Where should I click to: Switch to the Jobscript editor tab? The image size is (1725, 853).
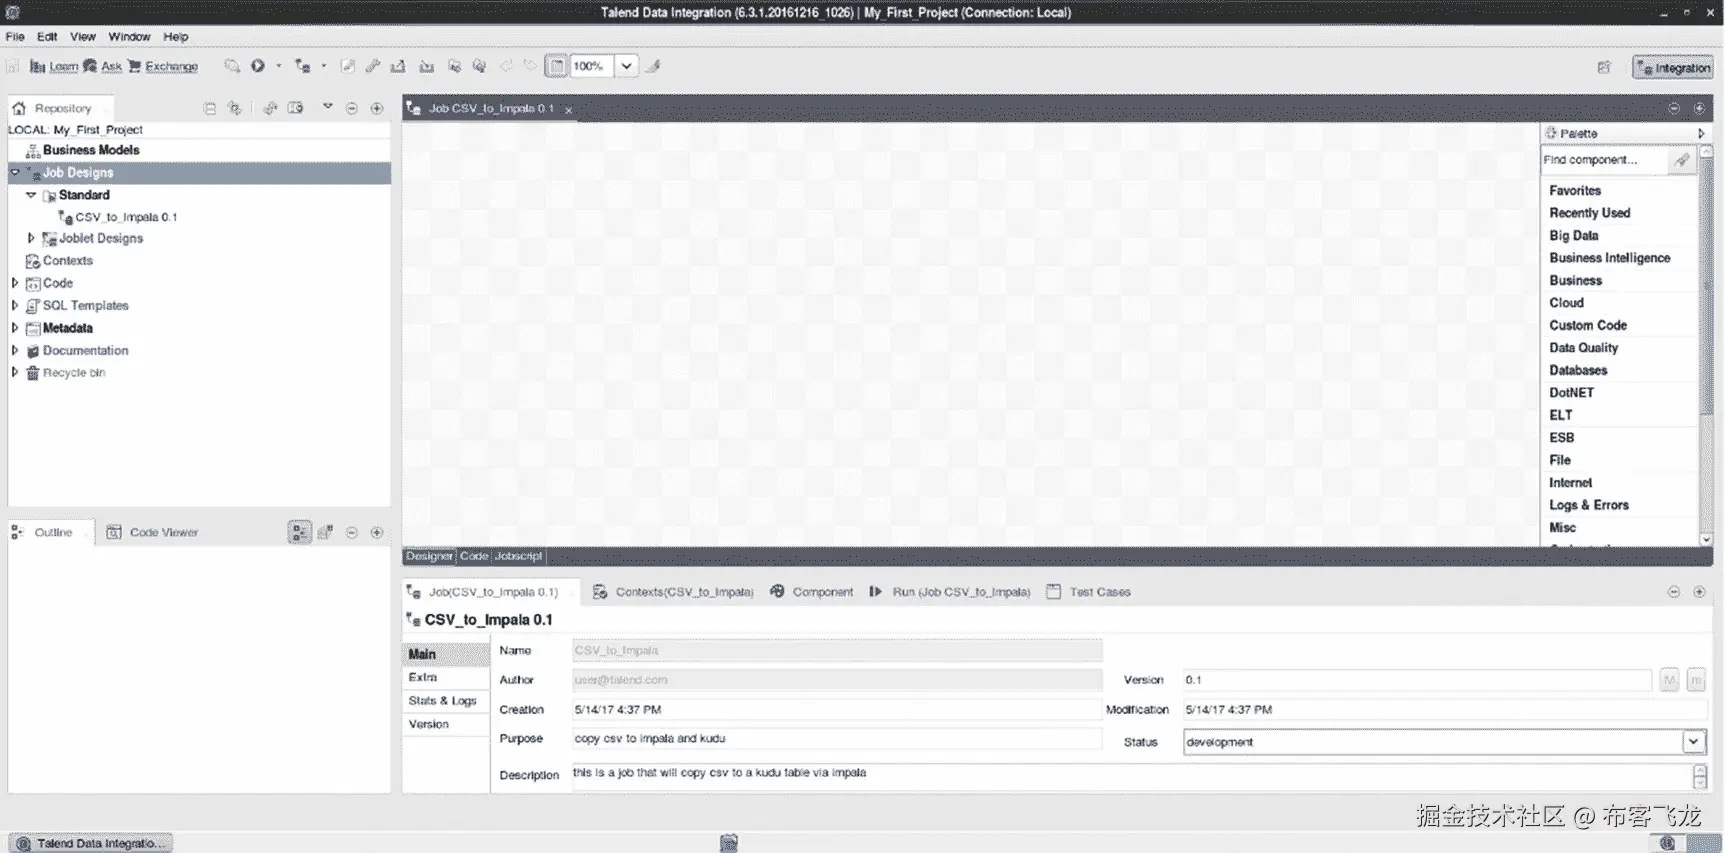518,556
